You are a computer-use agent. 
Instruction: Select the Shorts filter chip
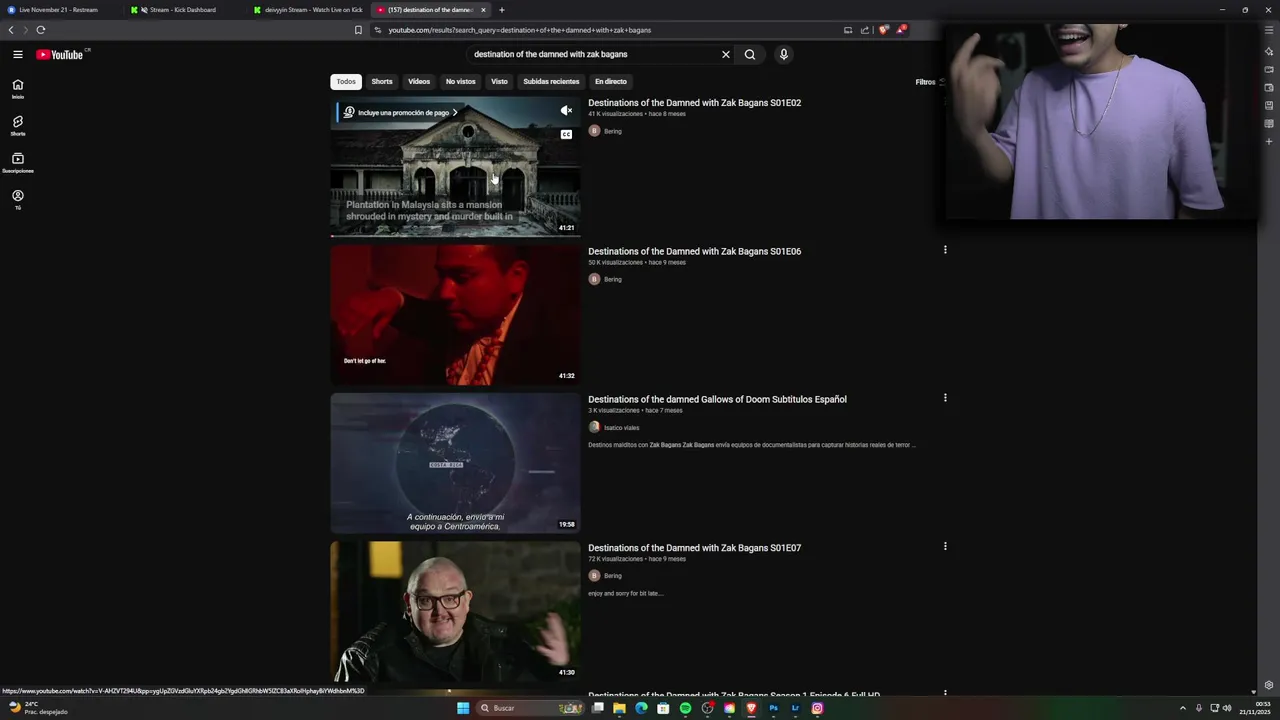point(382,82)
